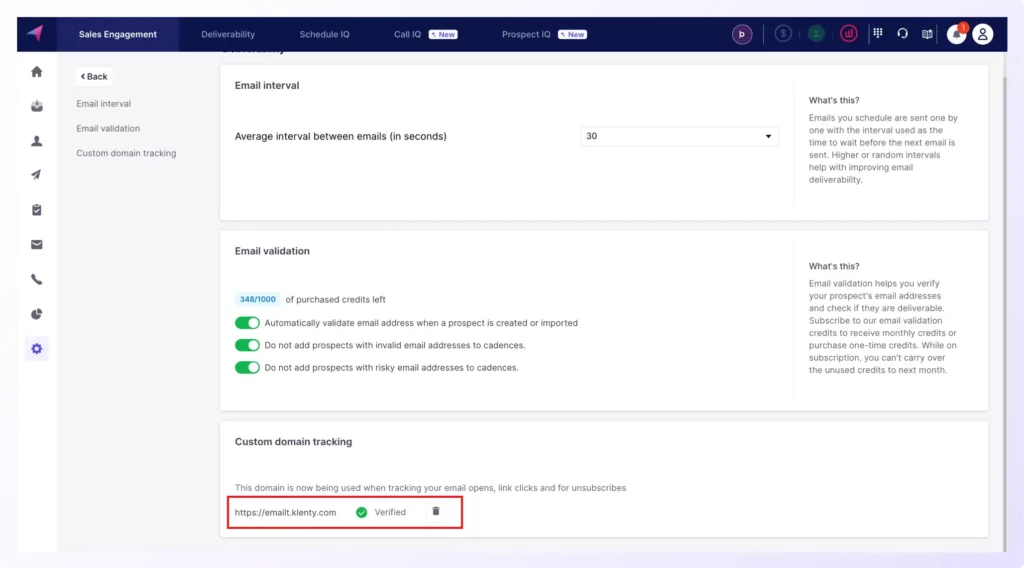Viewport: 1024px width, 568px height.
Task: Click the New badge beside Prospect IQ
Action: click(x=572, y=35)
